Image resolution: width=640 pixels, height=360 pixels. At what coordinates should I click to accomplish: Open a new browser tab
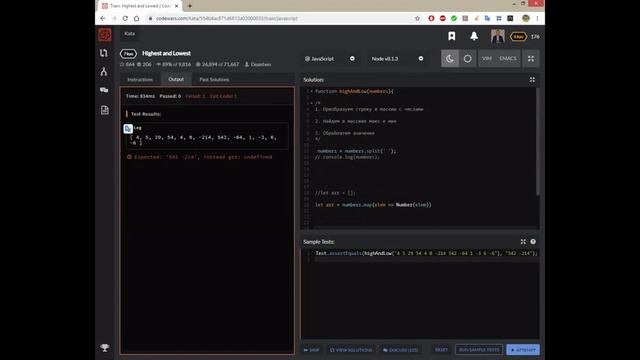click(190, 6)
